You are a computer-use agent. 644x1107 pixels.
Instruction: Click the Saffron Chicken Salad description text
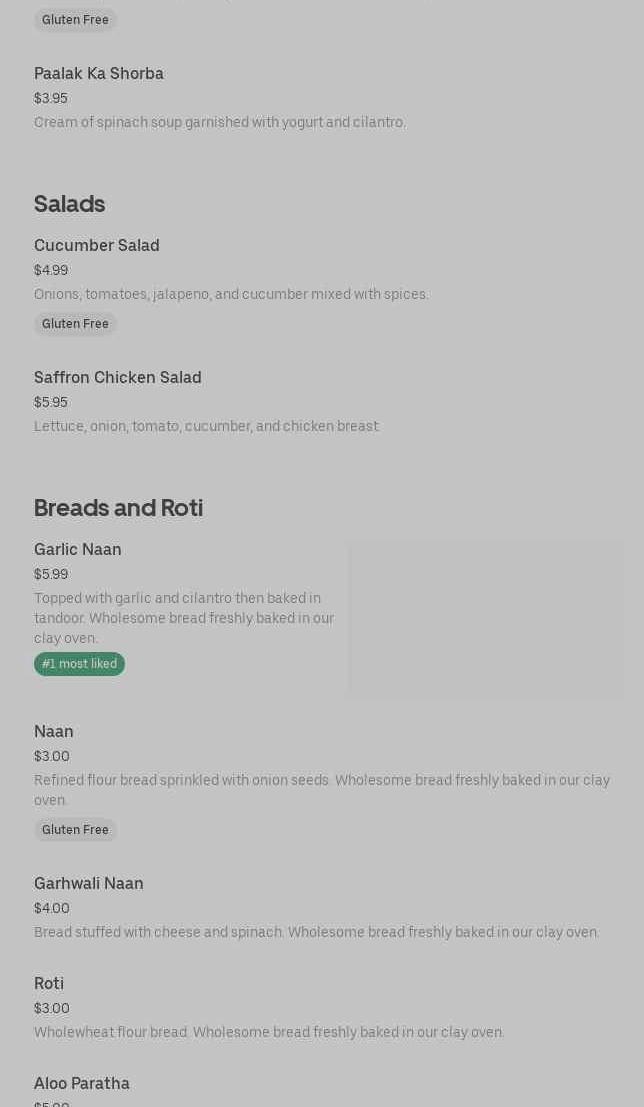pos(207,427)
